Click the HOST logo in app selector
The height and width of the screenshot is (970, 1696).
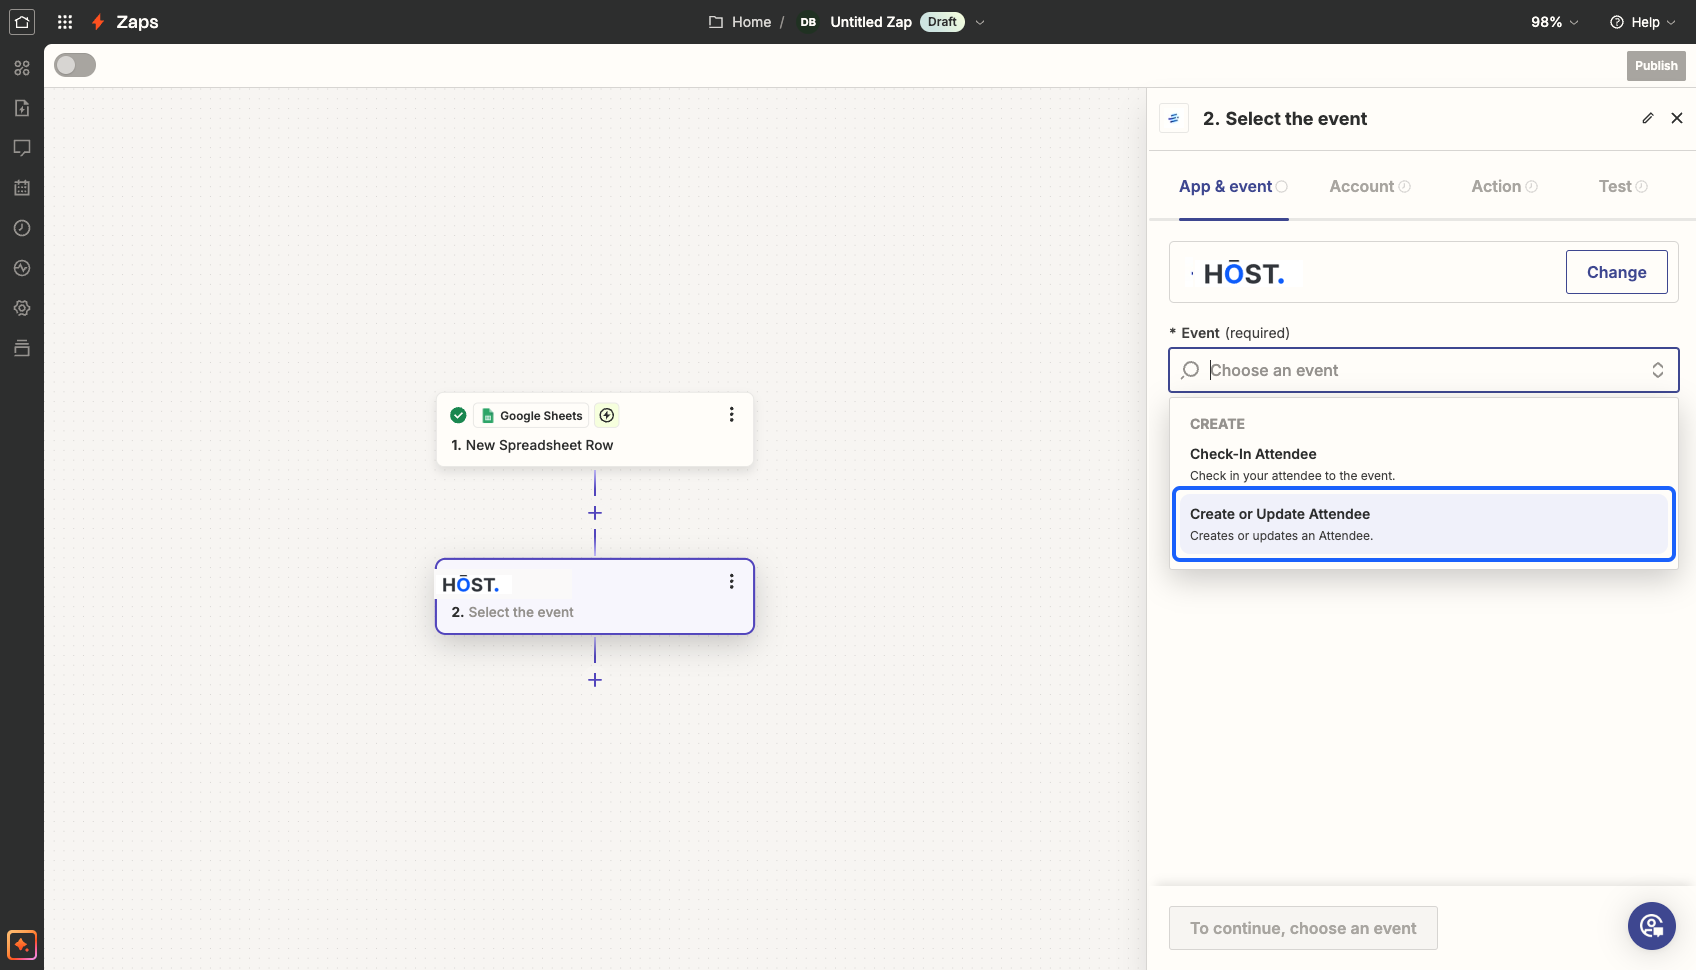(1243, 273)
